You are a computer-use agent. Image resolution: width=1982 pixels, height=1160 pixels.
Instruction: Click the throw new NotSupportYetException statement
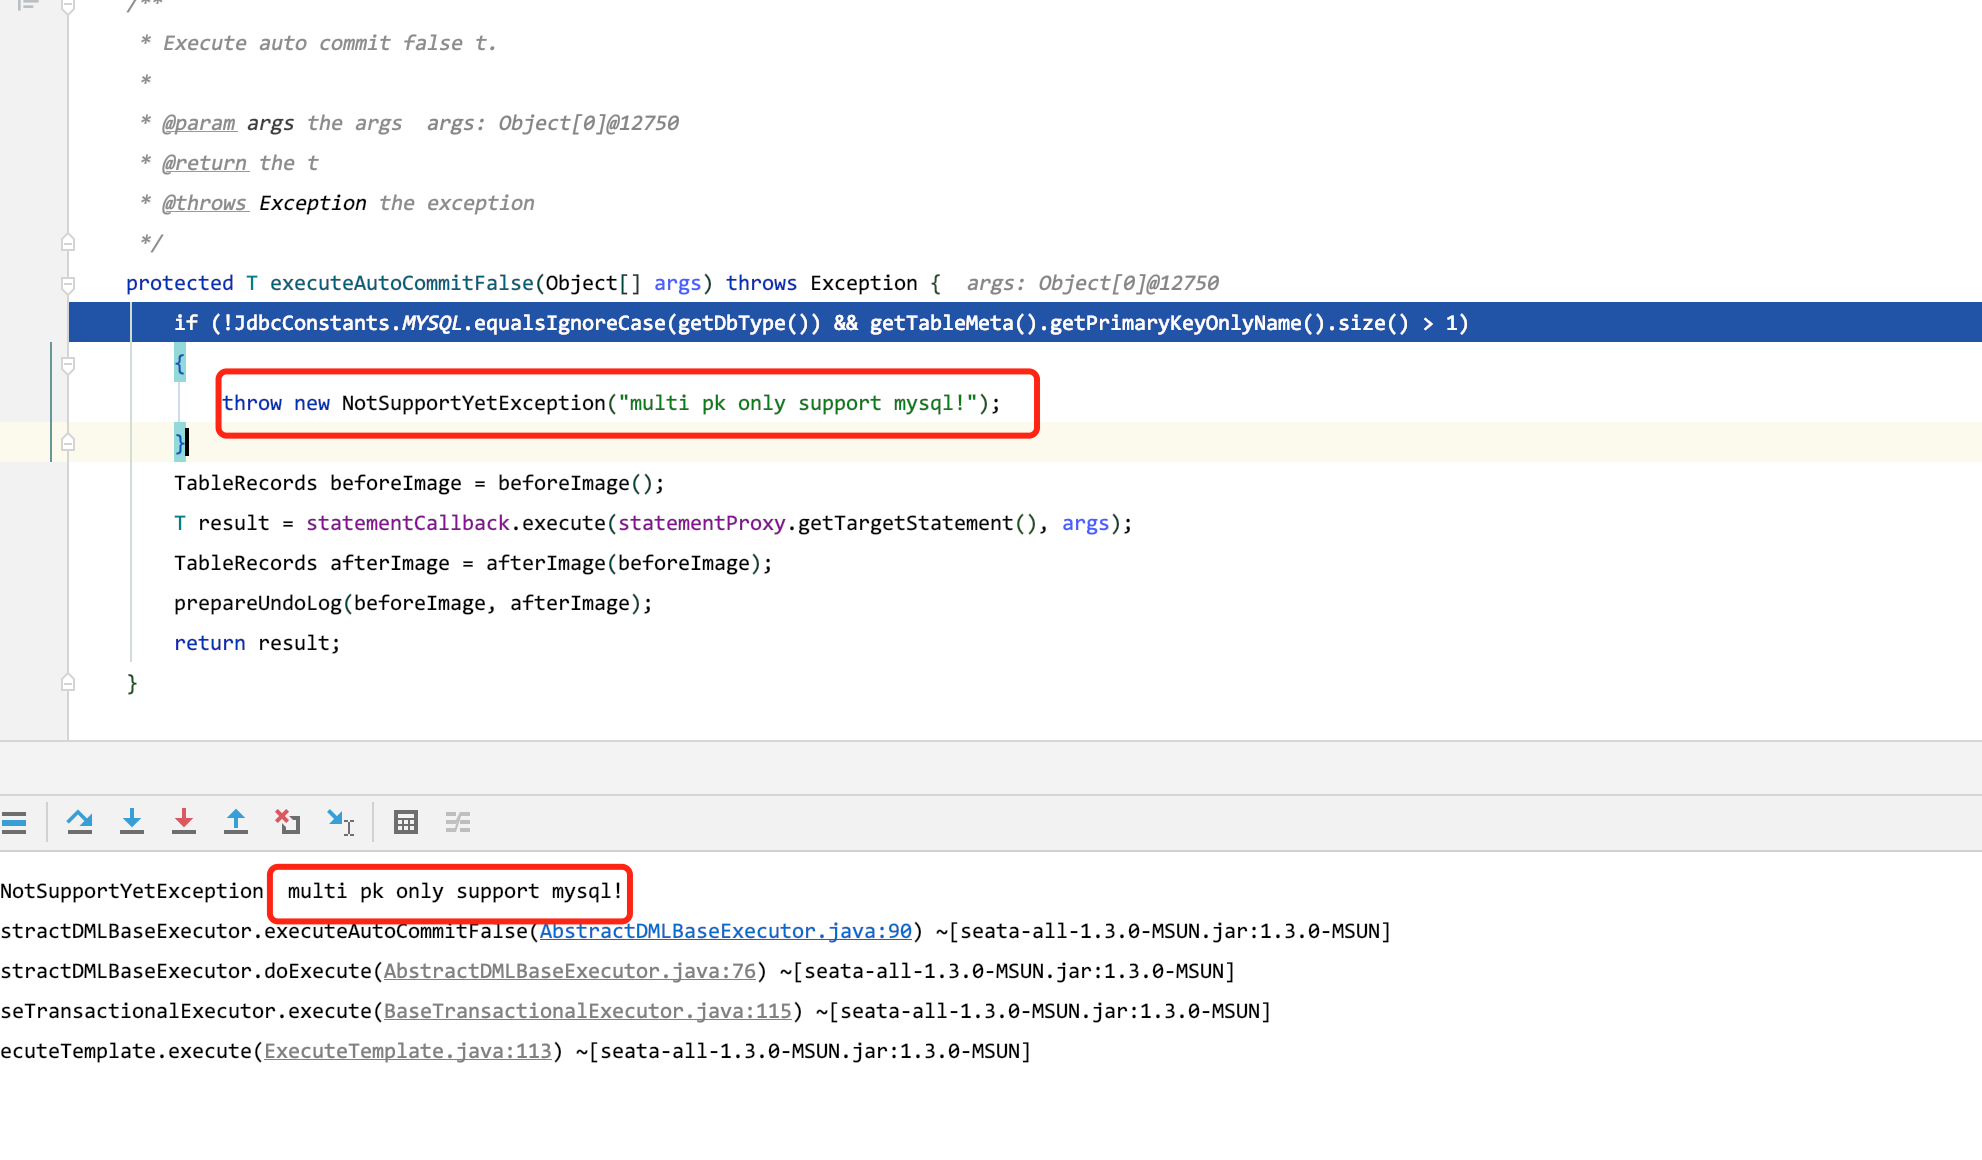click(x=611, y=403)
